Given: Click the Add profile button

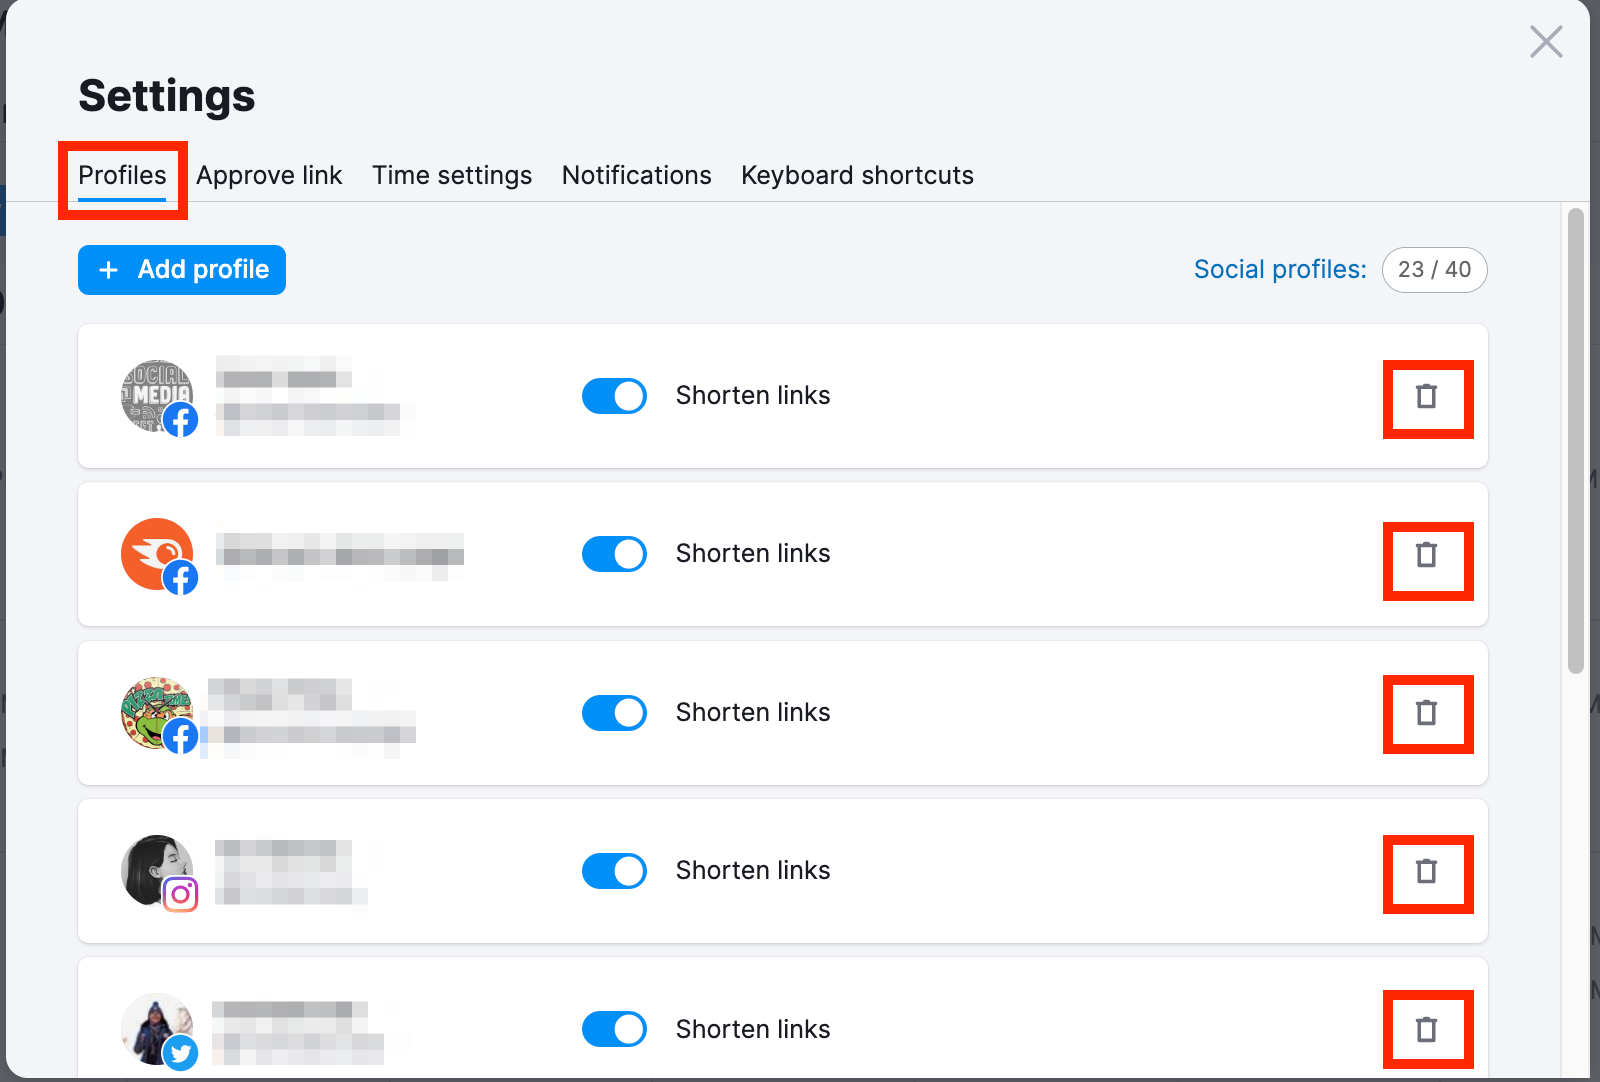Looking at the screenshot, I should [x=181, y=270].
